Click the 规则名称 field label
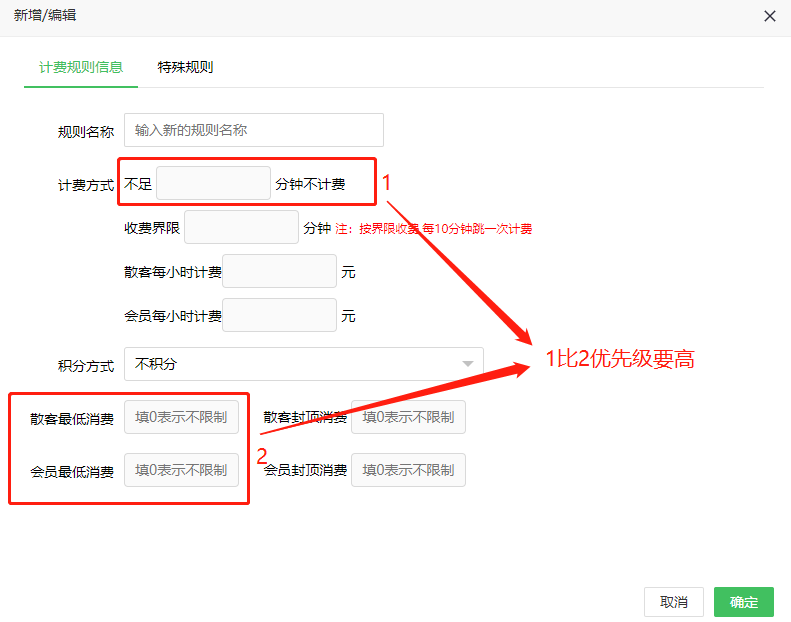This screenshot has width=791, height=622. coord(86,131)
